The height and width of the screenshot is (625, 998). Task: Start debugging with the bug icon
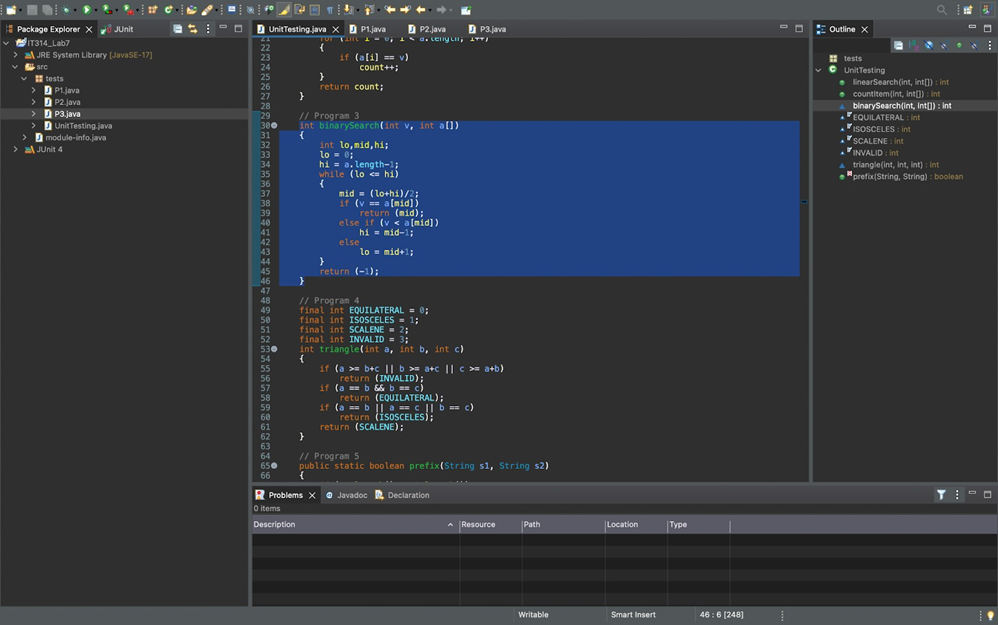[66, 10]
